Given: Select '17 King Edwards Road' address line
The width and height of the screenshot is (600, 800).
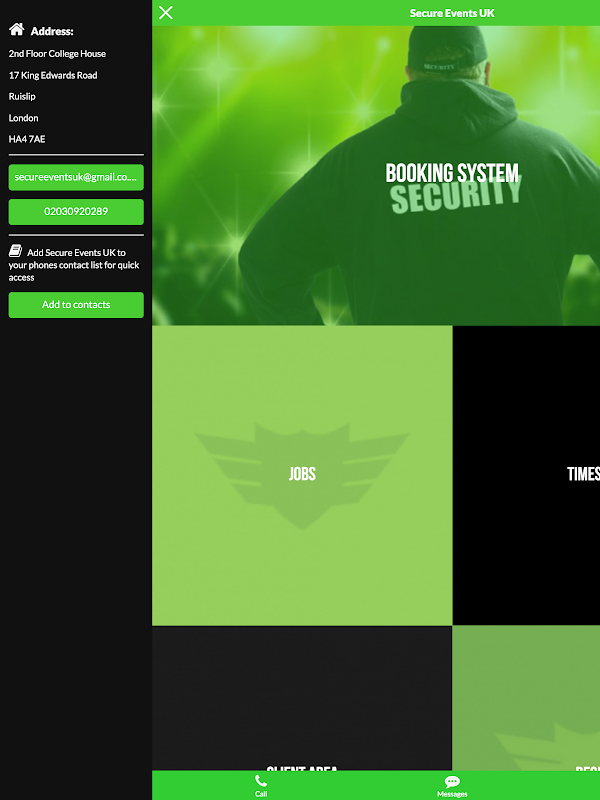Looking at the screenshot, I should click(53, 76).
